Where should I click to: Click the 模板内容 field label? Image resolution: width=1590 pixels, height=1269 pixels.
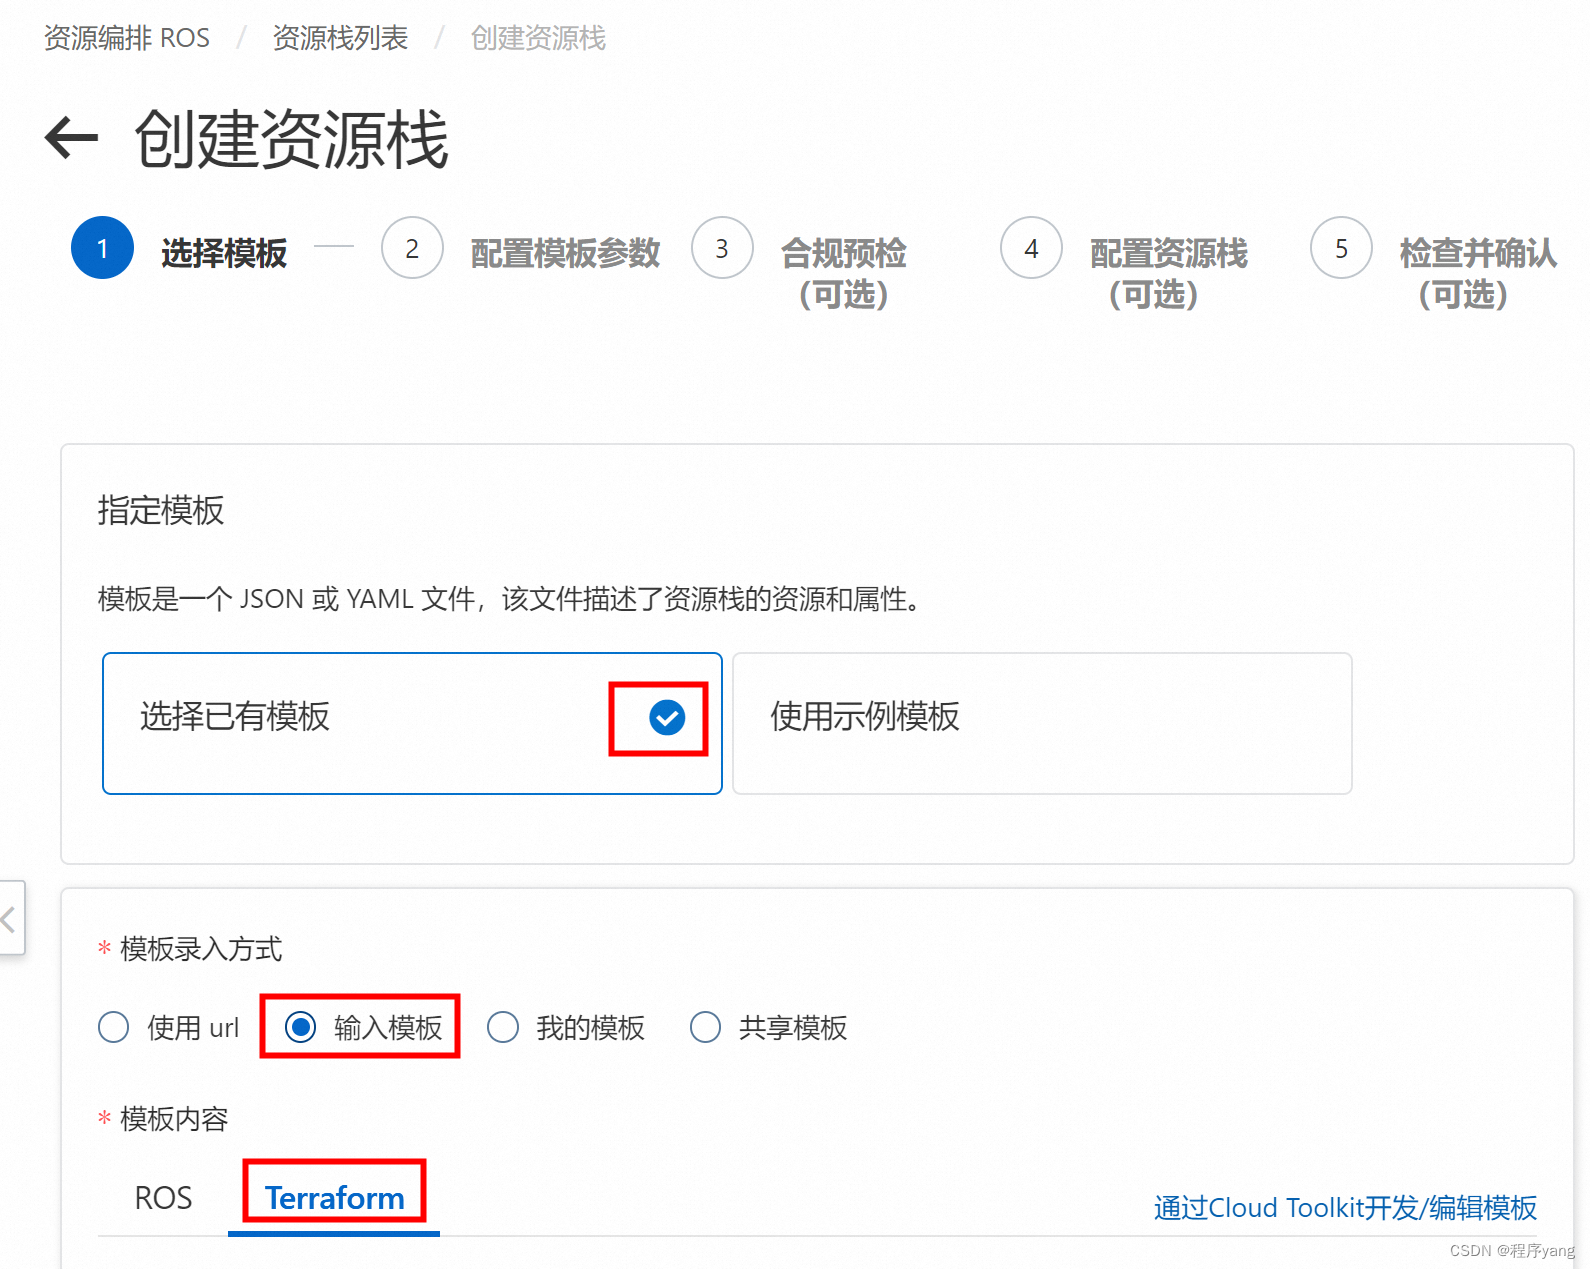point(174,1118)
